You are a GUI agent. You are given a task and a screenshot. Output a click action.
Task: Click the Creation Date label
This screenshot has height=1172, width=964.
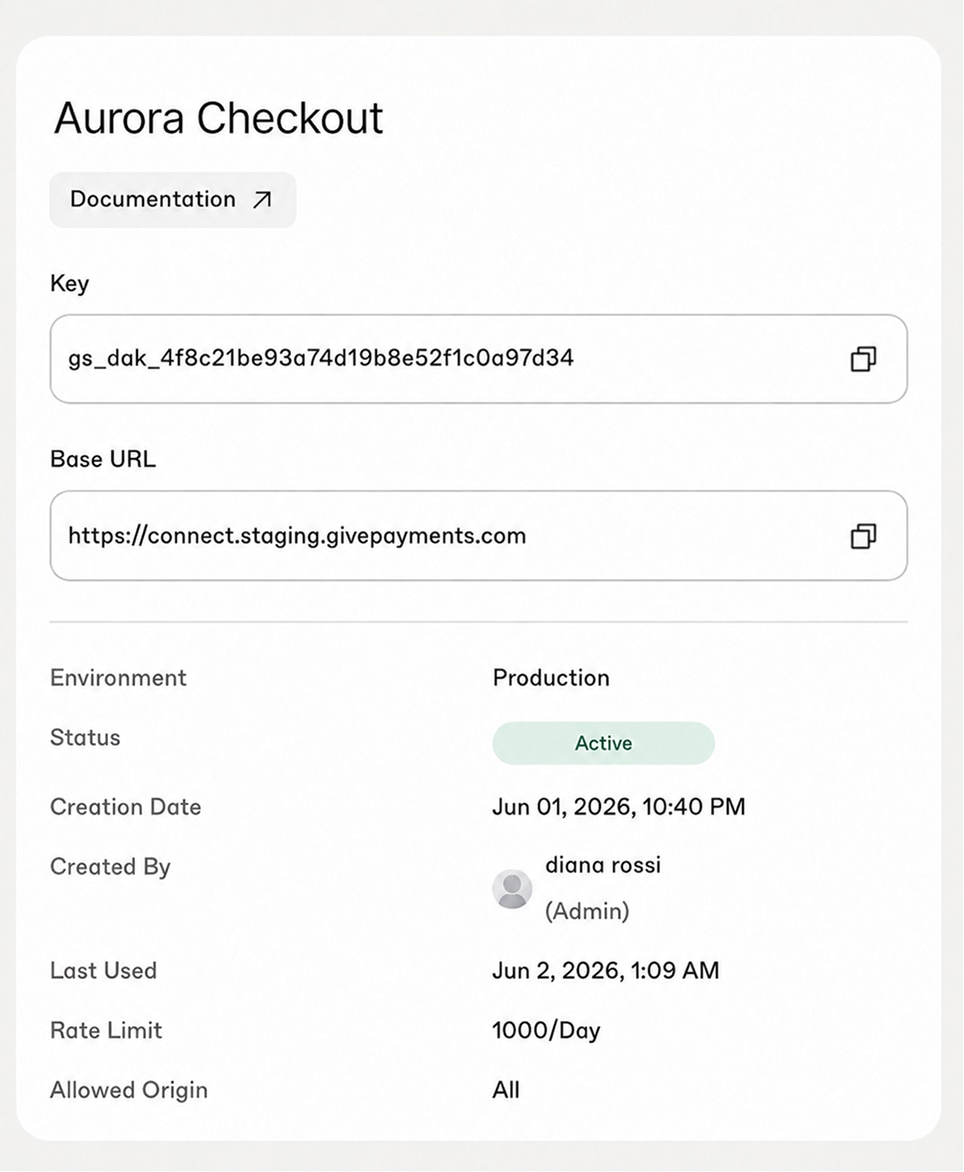point(126,807)
